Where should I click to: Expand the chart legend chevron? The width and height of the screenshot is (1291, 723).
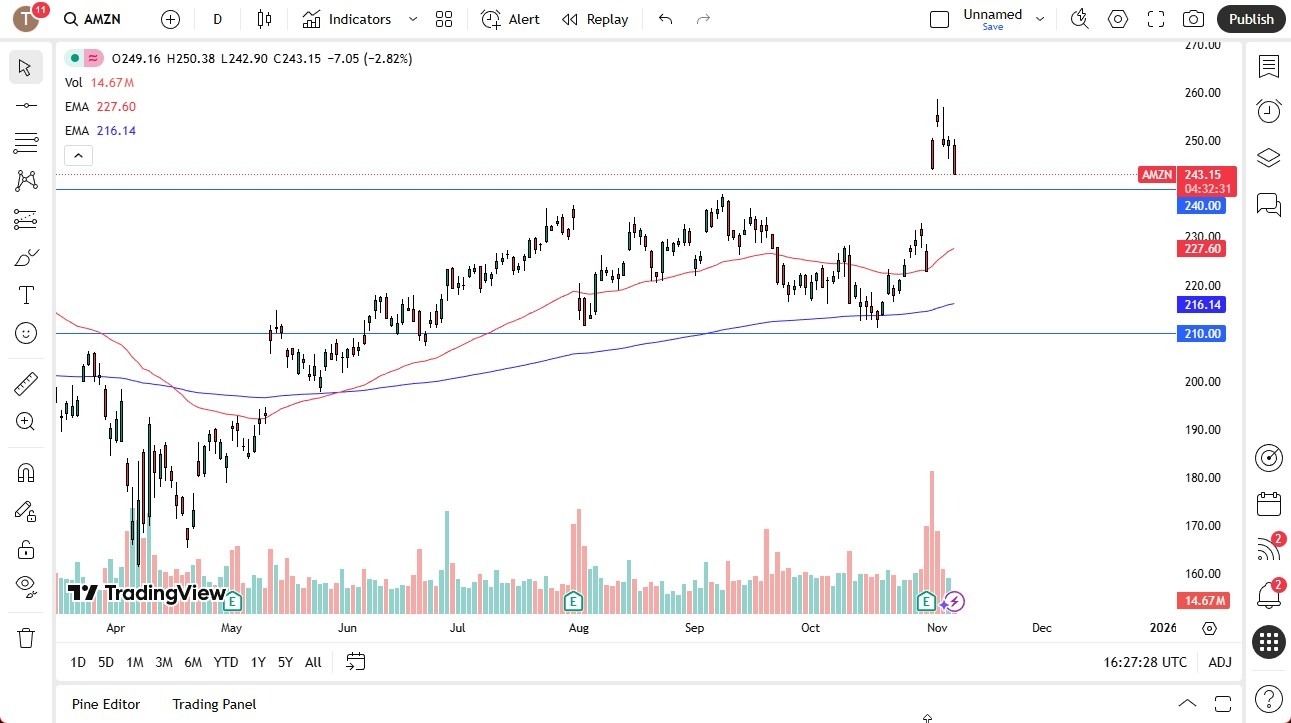[x=78, y=155]
